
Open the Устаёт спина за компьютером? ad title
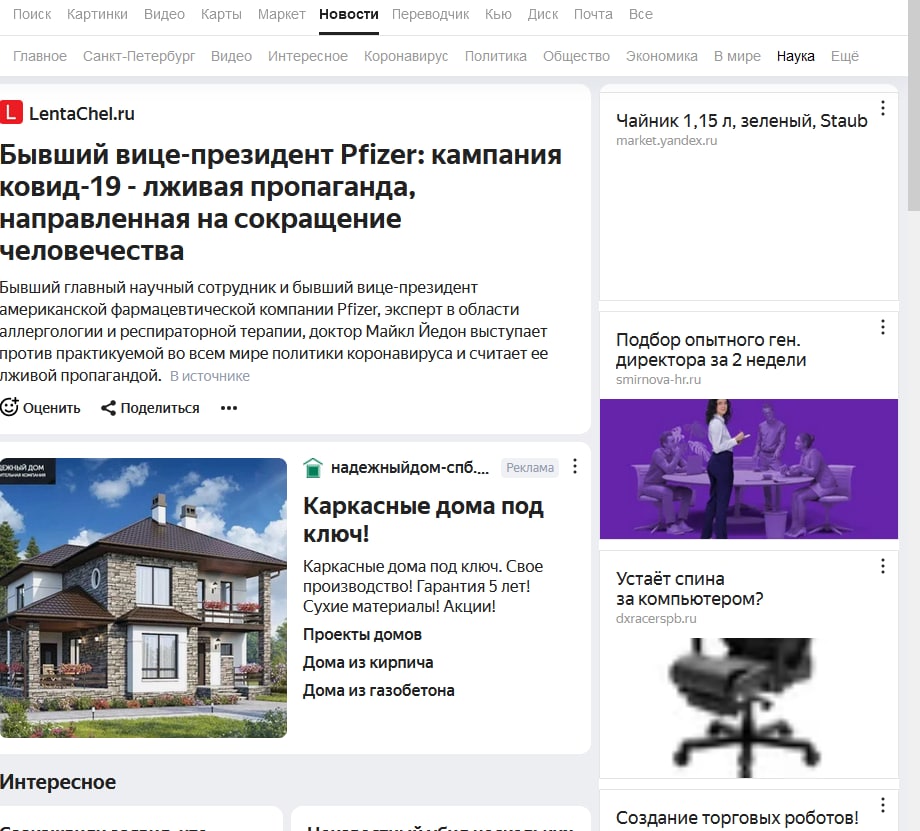click(689, 589)
